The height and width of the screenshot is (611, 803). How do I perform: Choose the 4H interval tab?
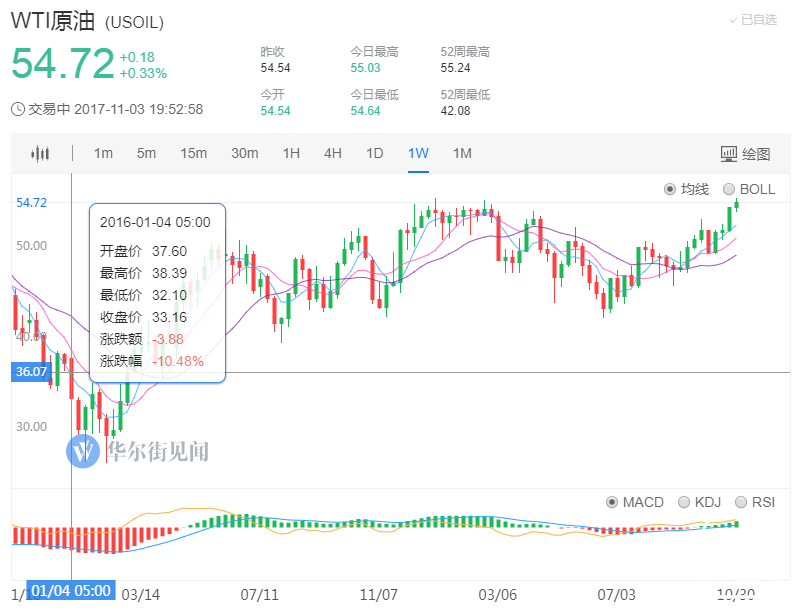(333, 153)
